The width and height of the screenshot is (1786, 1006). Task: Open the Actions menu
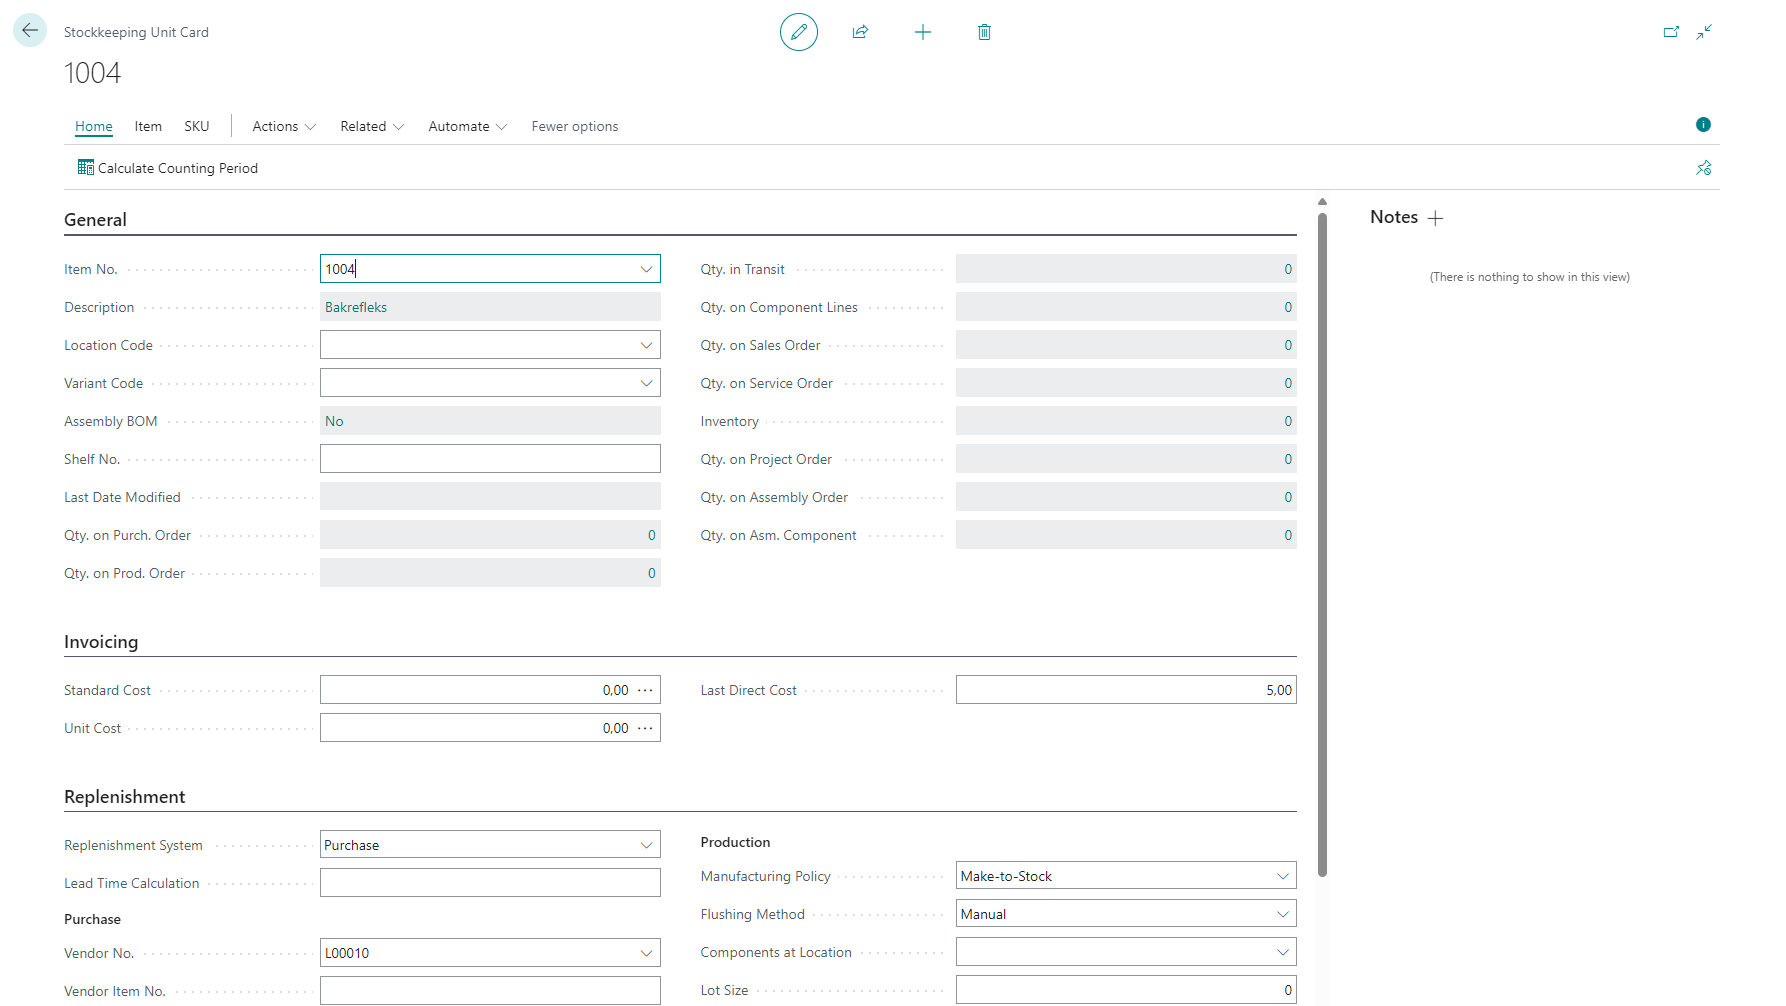point(283,126)
